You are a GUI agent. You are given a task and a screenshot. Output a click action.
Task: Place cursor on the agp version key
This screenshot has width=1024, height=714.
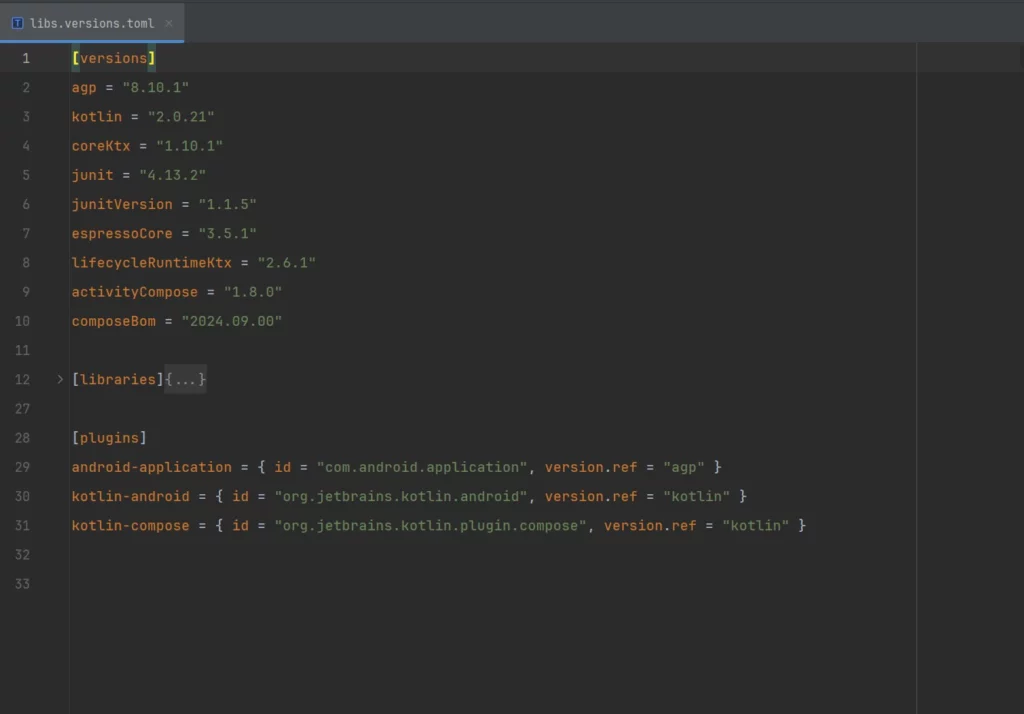coord(84,88)
